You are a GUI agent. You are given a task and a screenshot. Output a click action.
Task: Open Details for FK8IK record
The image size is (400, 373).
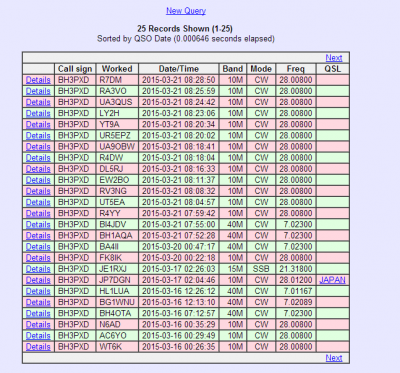[38, 258]
